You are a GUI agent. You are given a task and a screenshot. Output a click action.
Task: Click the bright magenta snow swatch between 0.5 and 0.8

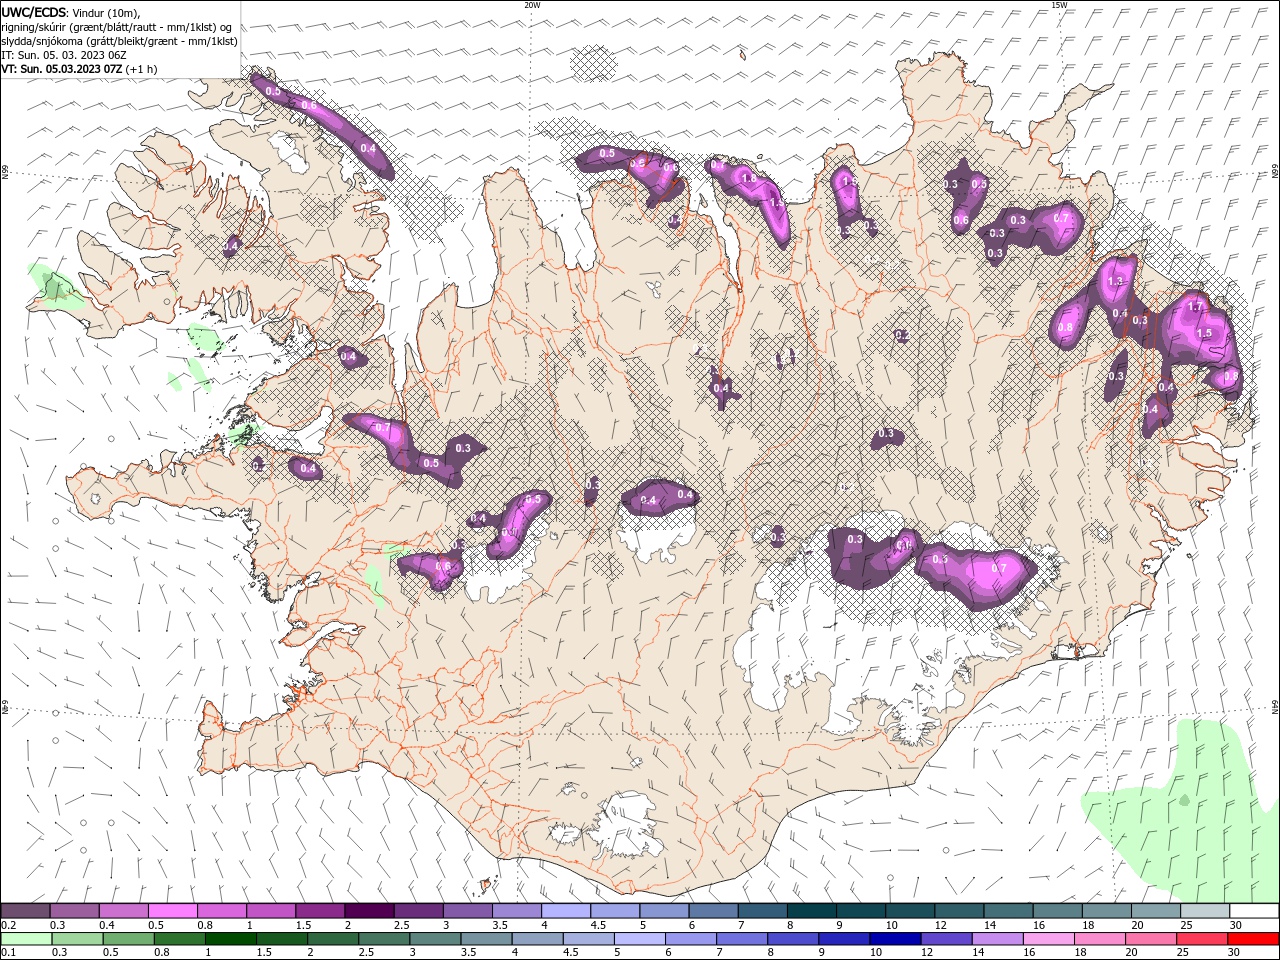pyautogui.click(x=173, y=910)
